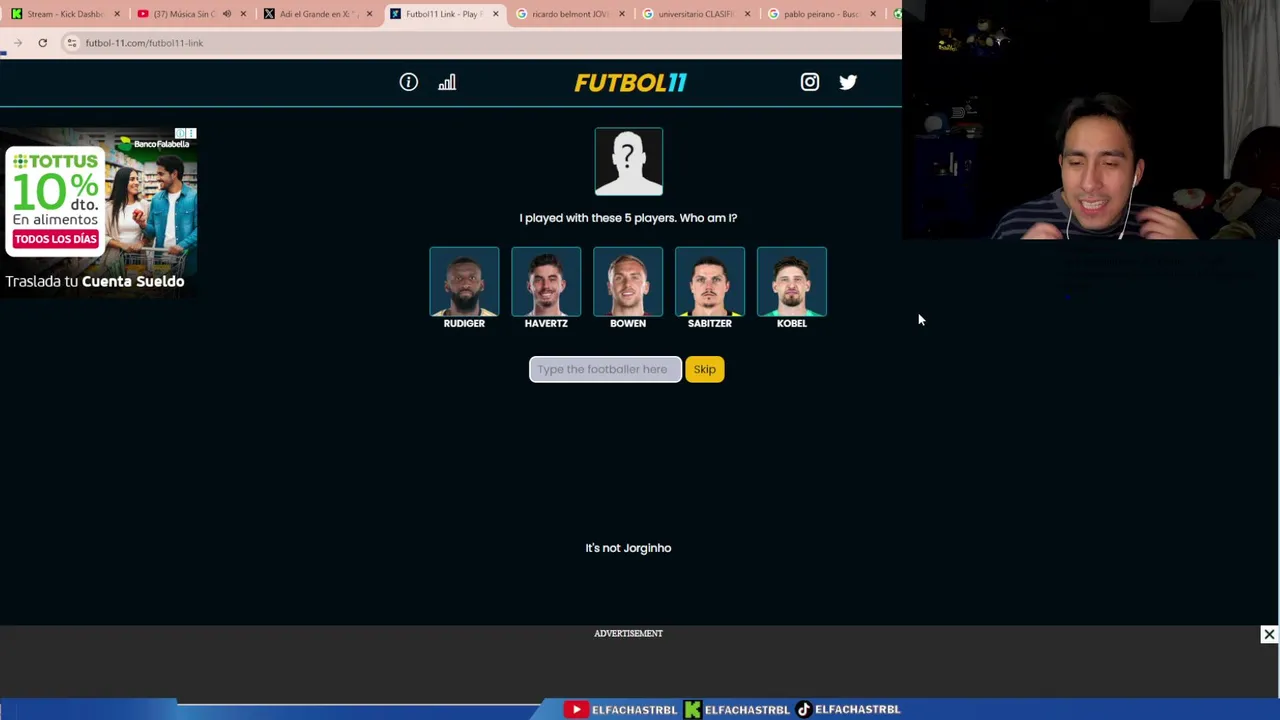Click the yellow Skip button
The height and width of the screenshot is (720, 1280).
pos(705,369)
